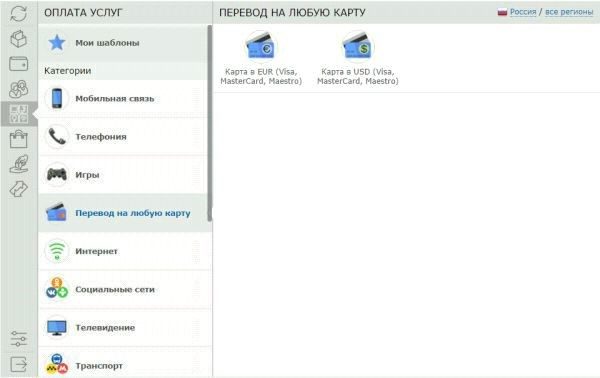This screenshot has width=600, height=378.
Task: Open settings sliders icon in sidebar
Action: [18, 339]
